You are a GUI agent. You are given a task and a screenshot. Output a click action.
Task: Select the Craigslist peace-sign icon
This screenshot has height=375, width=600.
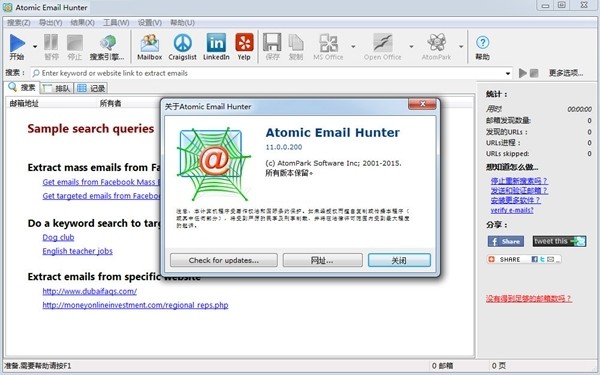coord(183,43)
